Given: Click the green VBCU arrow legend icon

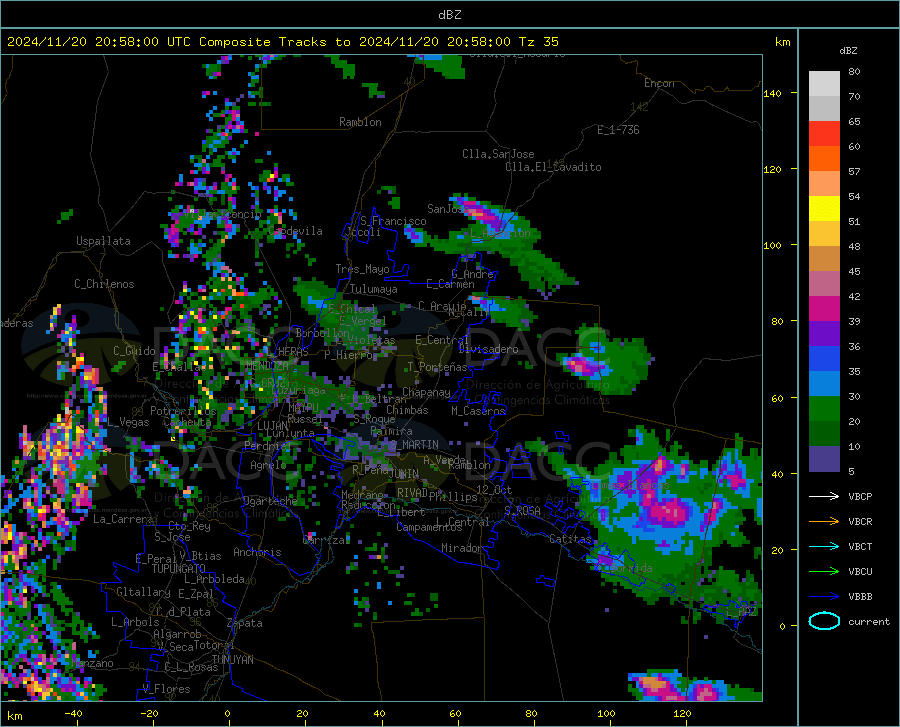Looking at the screenshot, I should [824, 572].
